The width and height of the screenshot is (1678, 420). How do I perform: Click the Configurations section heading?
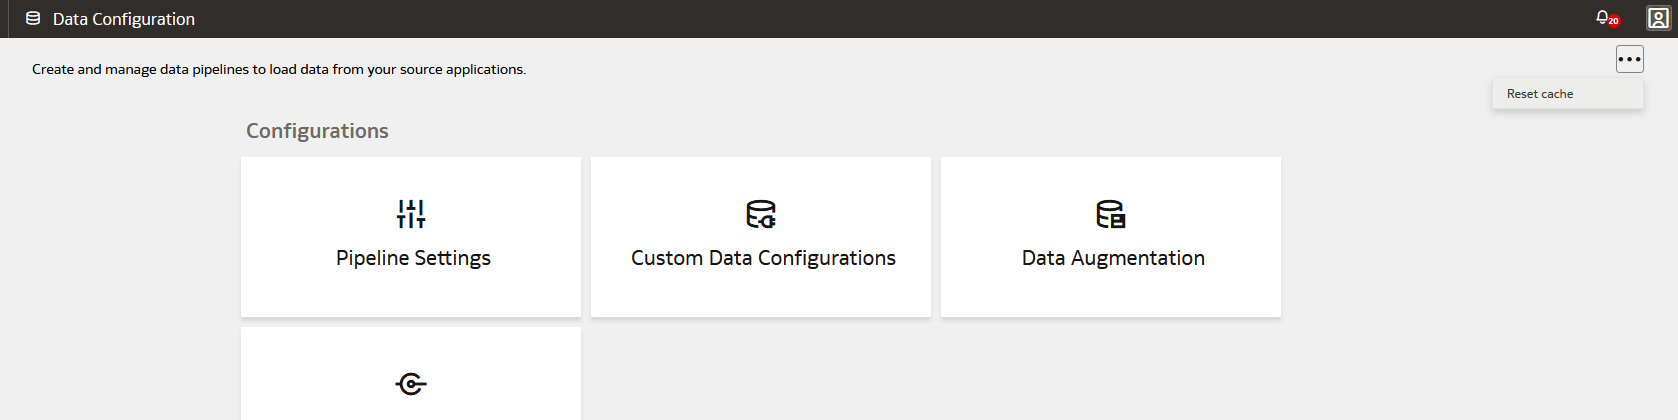pos(317,131)
